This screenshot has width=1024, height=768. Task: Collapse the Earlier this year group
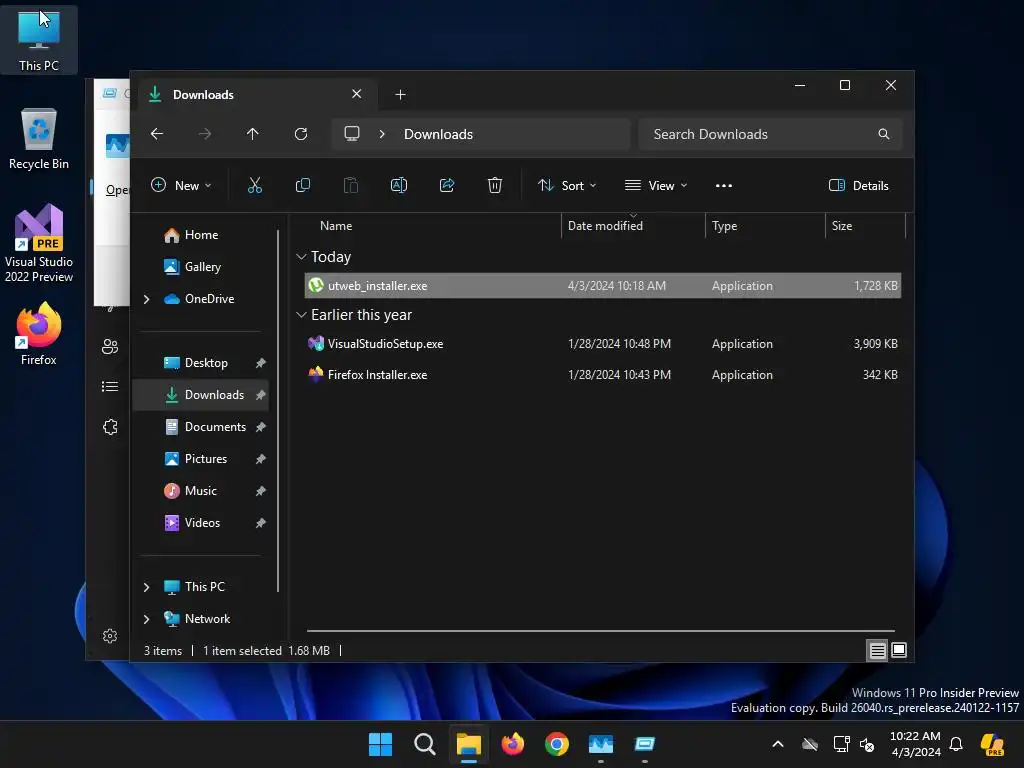tap(301, 315)
